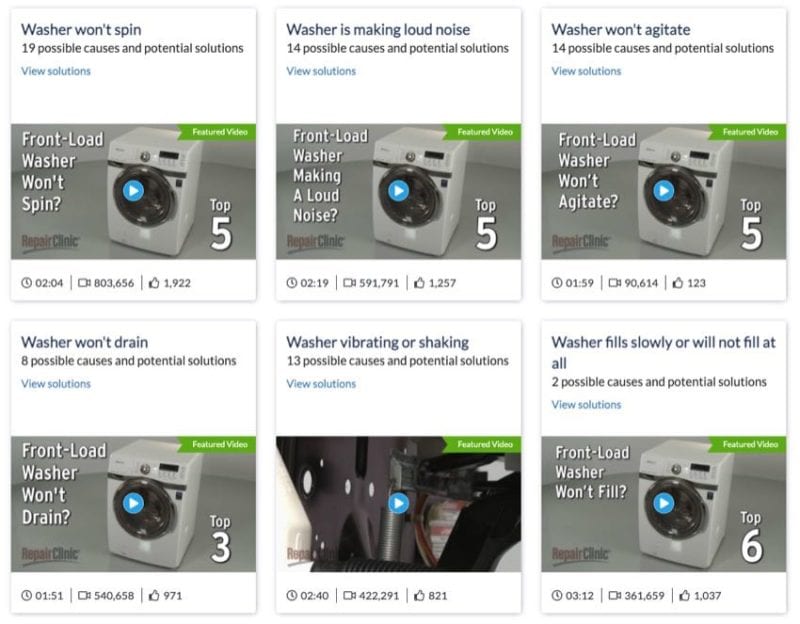Open View solutions for Washer won't drain
The image size is (800, 624).
56,384
